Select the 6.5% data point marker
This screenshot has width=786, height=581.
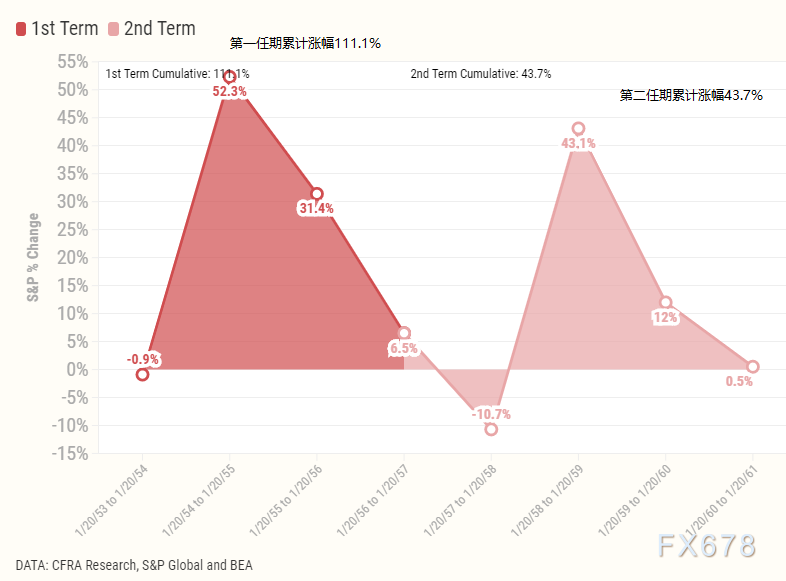(x=404, y=333)
